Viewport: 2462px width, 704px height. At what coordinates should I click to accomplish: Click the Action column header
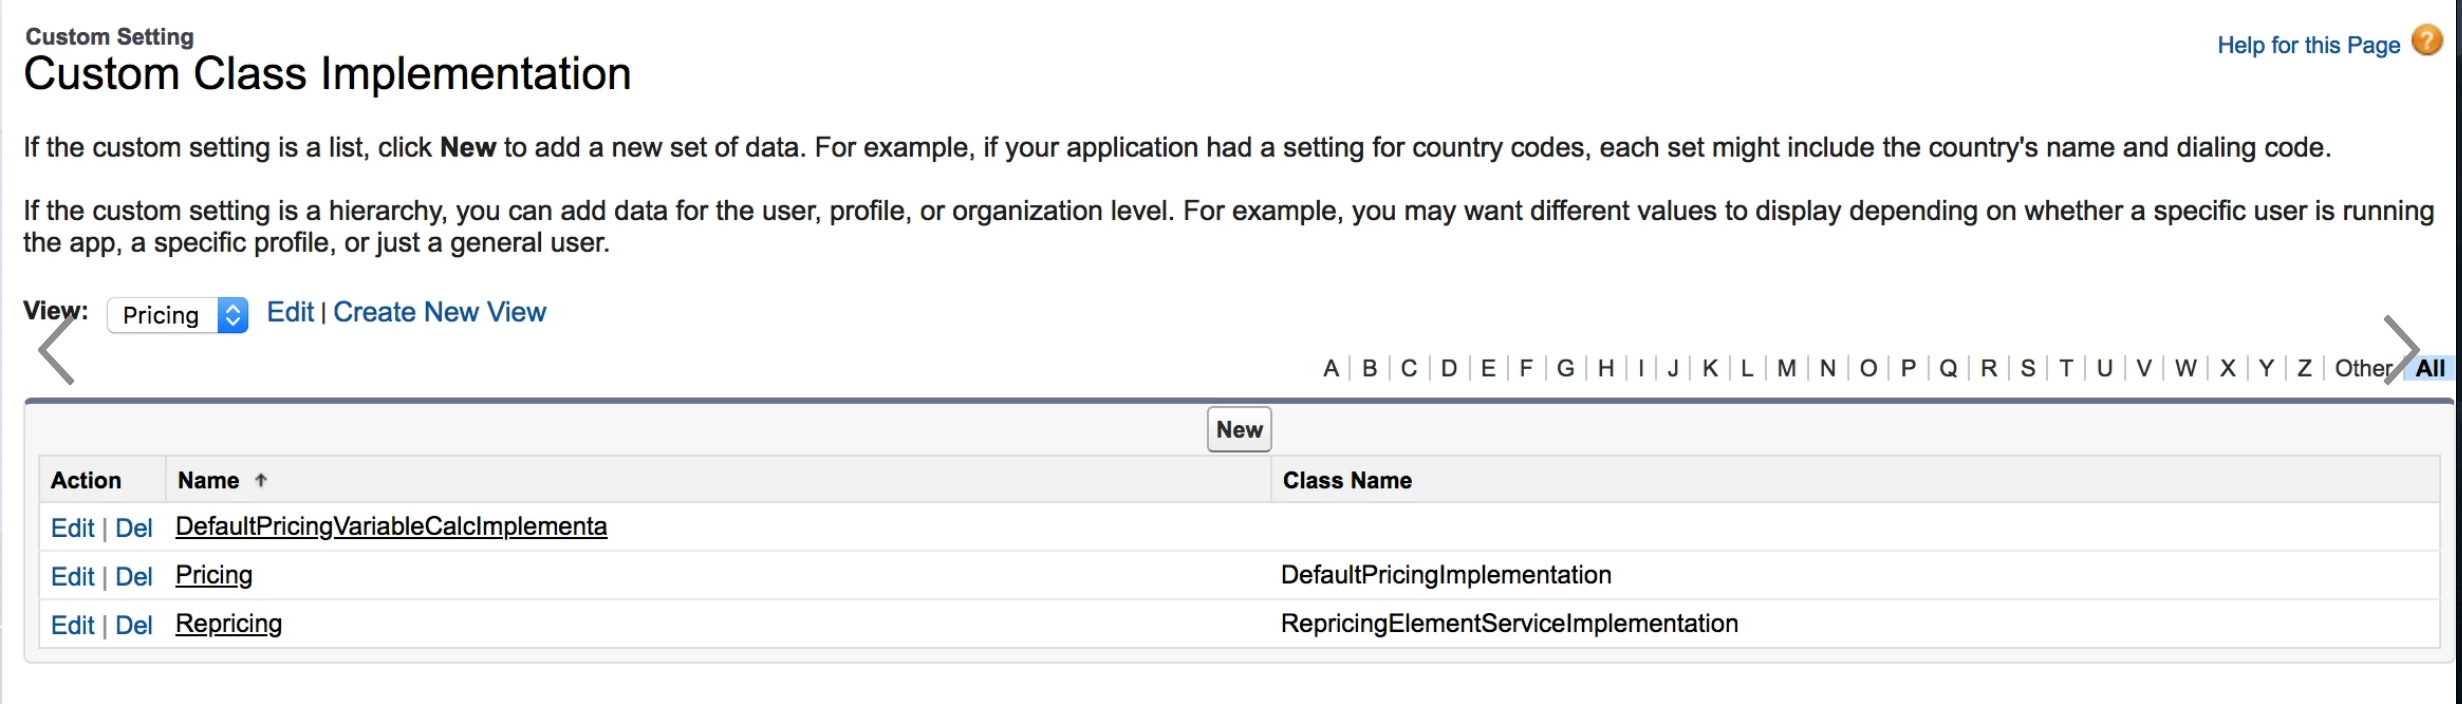(x=86, y=480)
